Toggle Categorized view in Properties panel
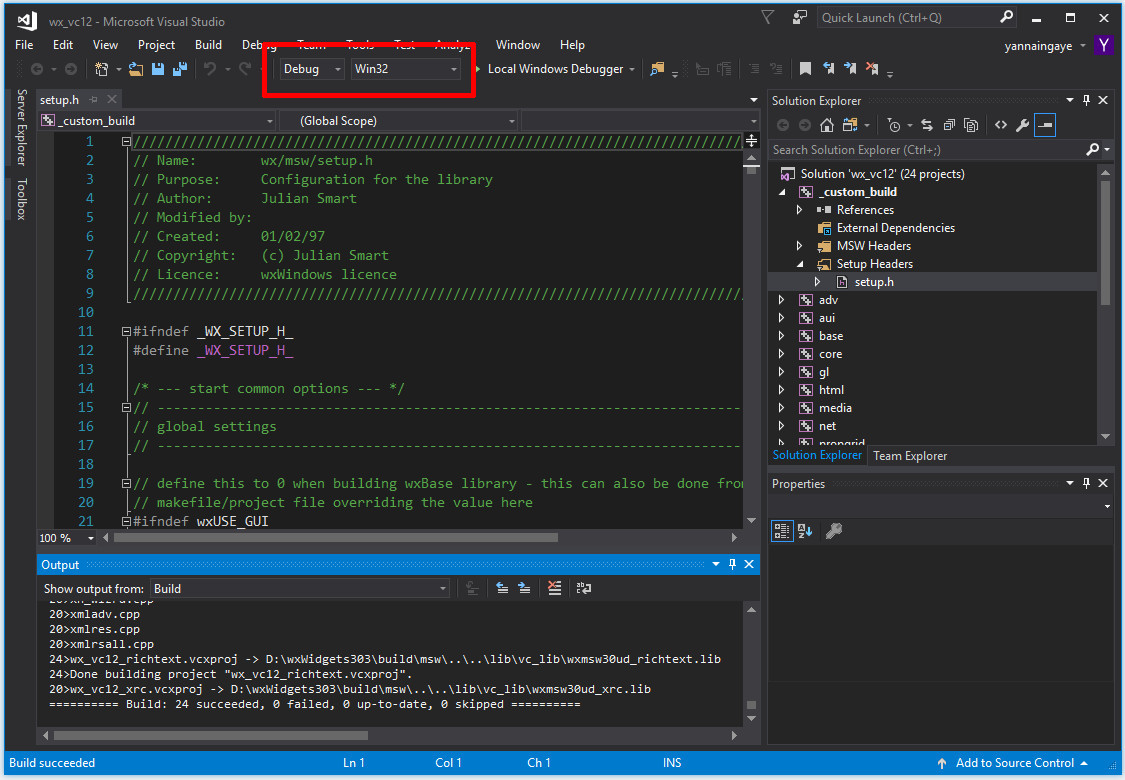 (x=782, y=531)
